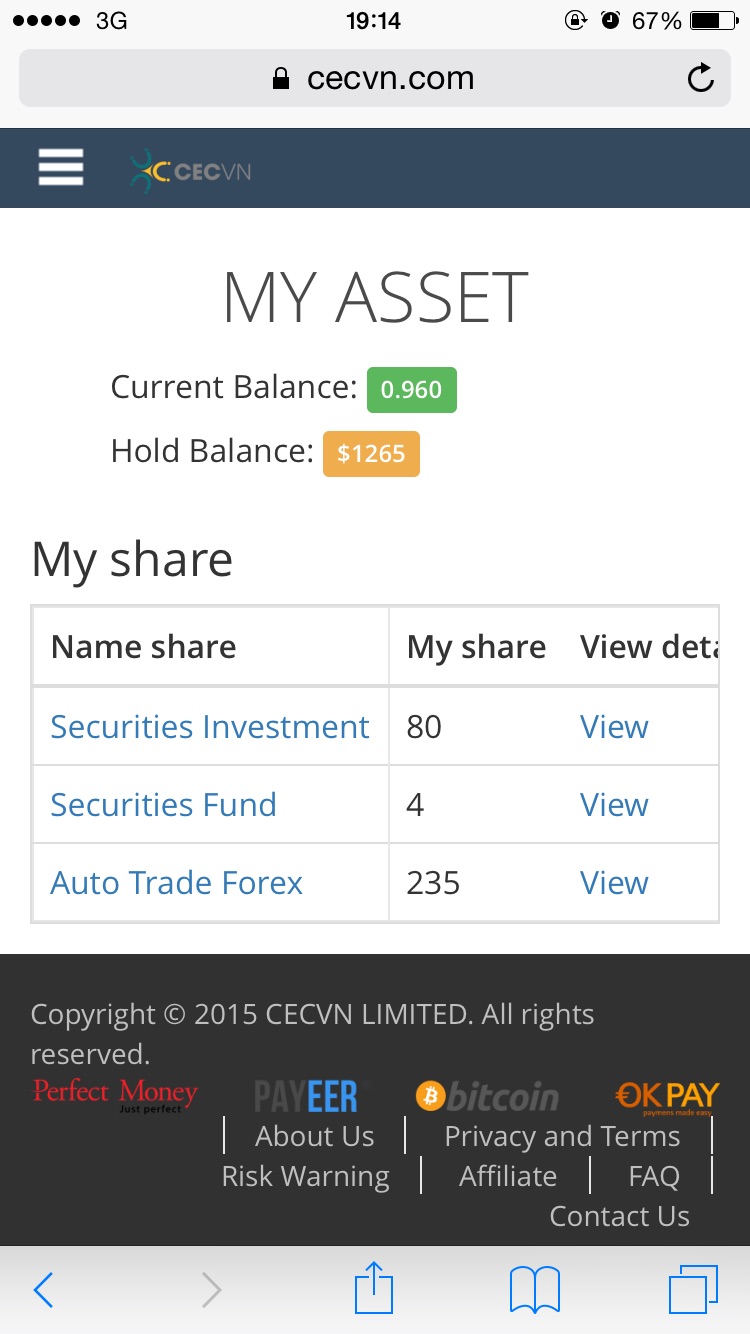Tap the Perfect Money logo
The width and height of the screenshot is (750, 1334).
(115, 1094)
